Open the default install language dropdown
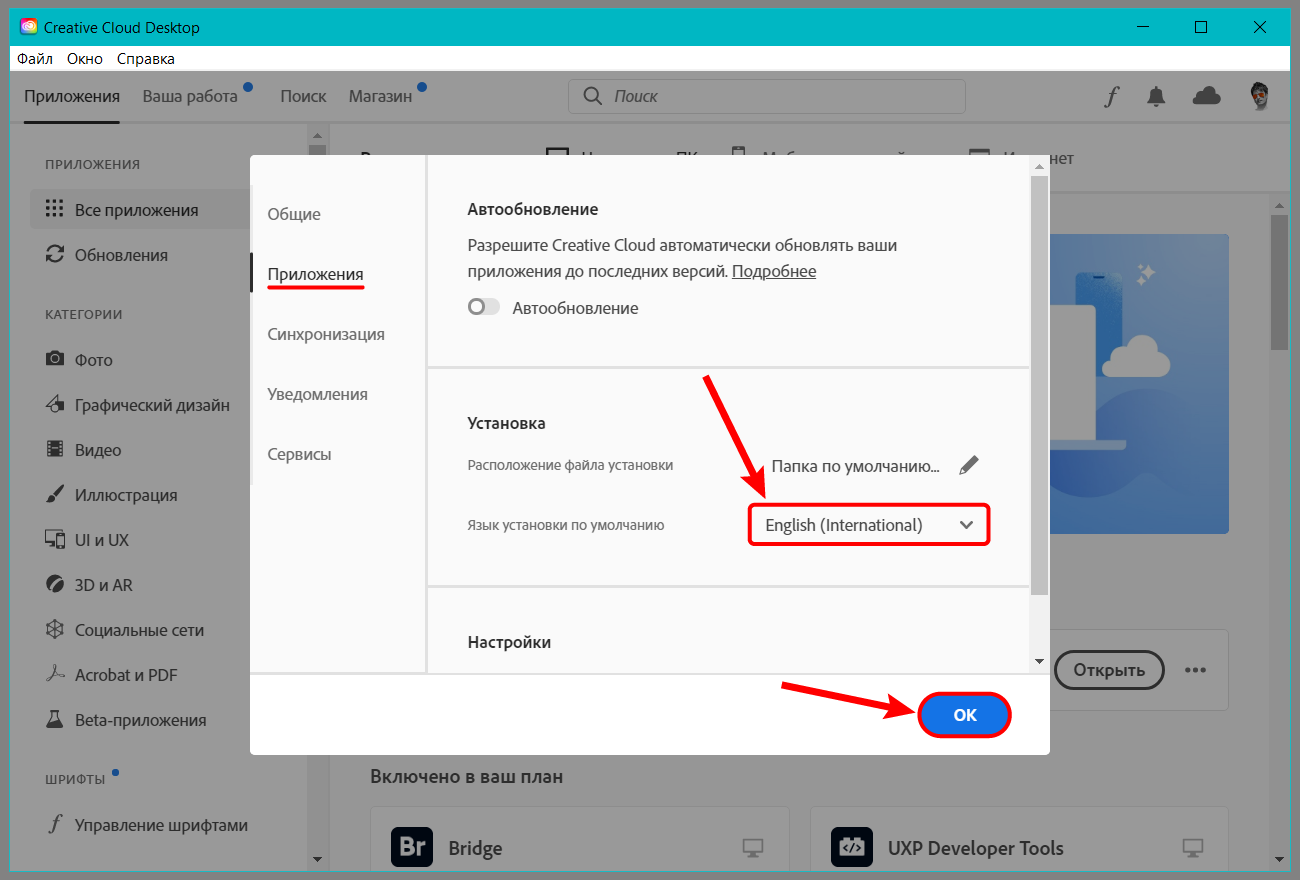The image size is (1300, 880). (869, 525)
